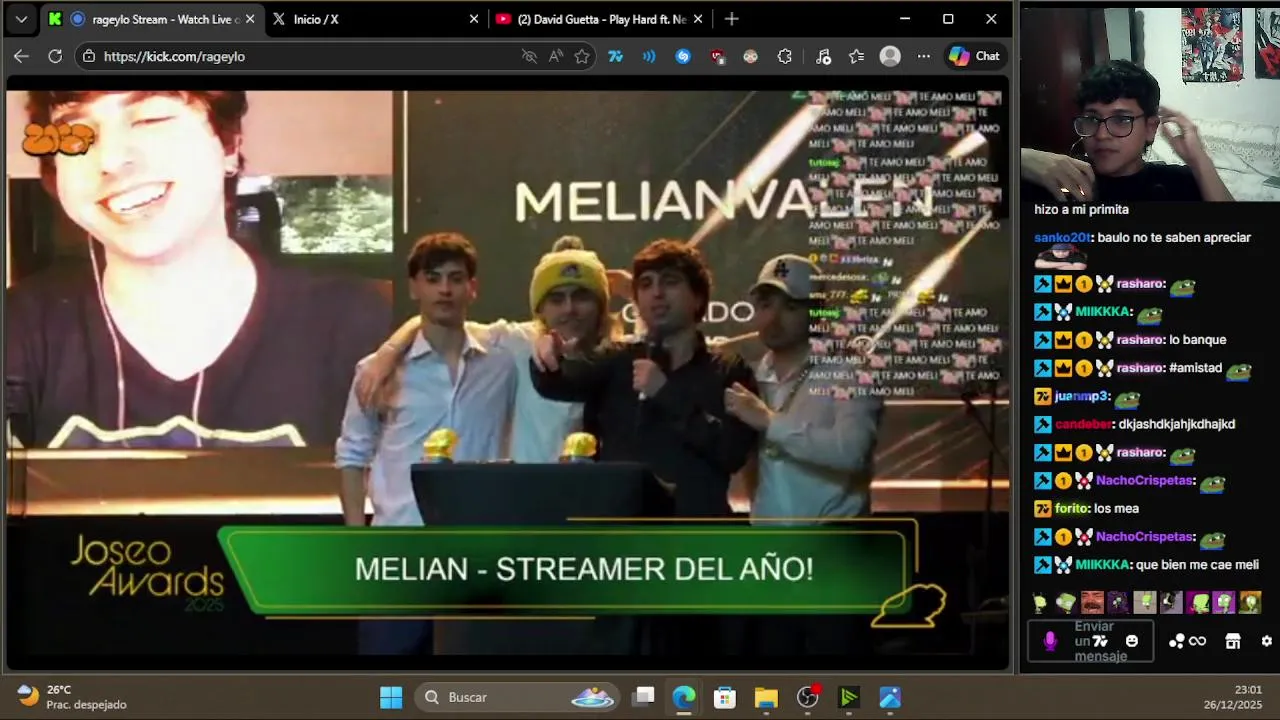Close the Inicio / X tab
Image resolution: width=1280 pixels, height=720 pixels.
(x=474, y=19)
